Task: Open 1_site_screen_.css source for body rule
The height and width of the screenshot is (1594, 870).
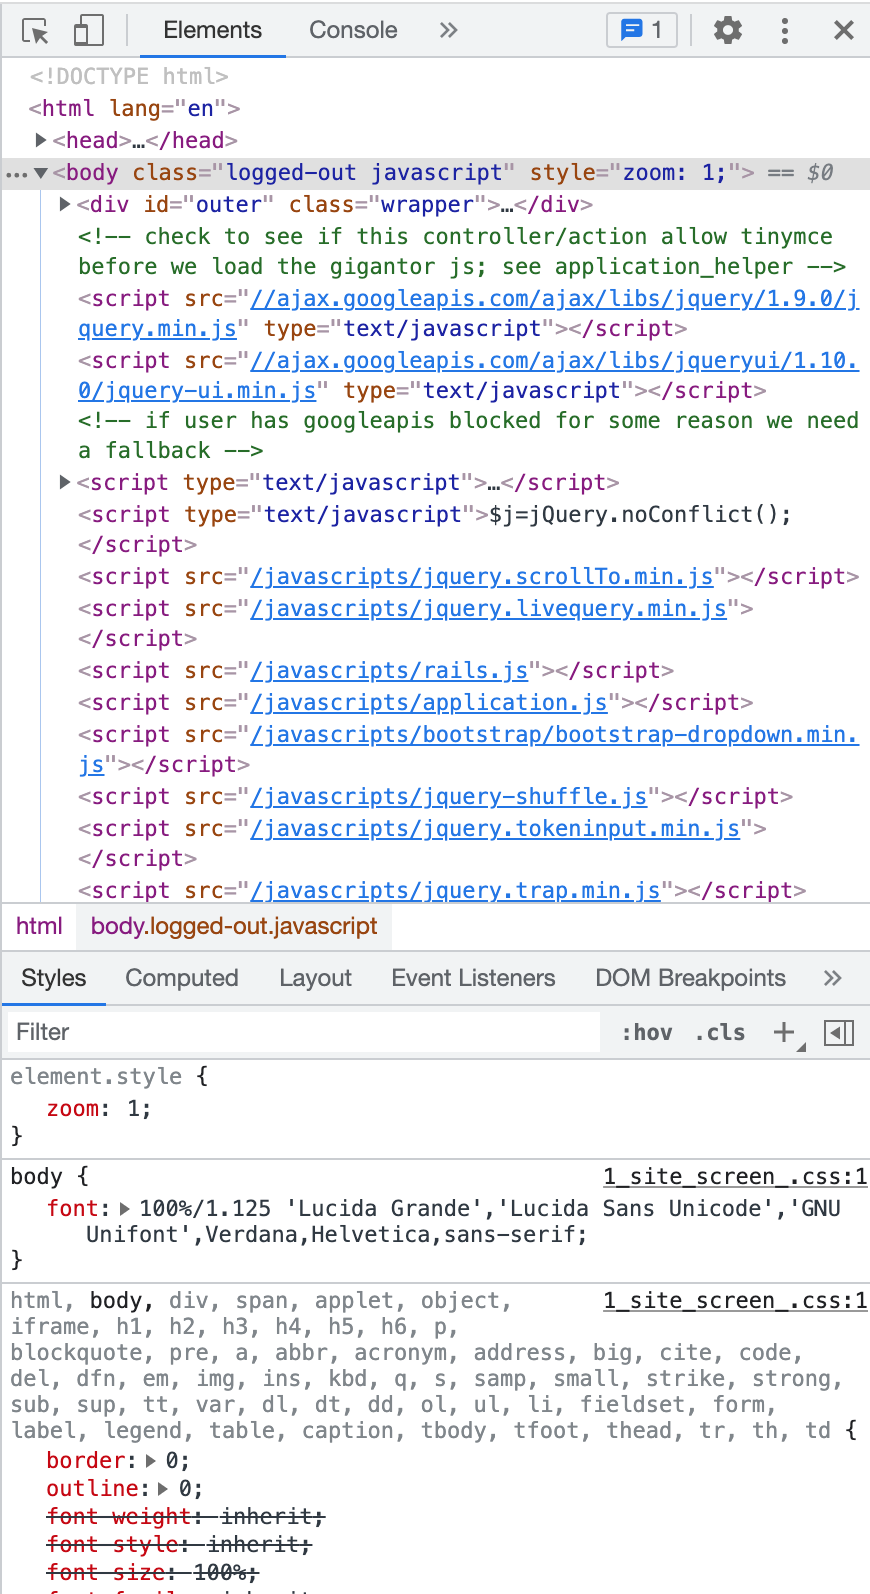Action: click(x=734, y=1176)
